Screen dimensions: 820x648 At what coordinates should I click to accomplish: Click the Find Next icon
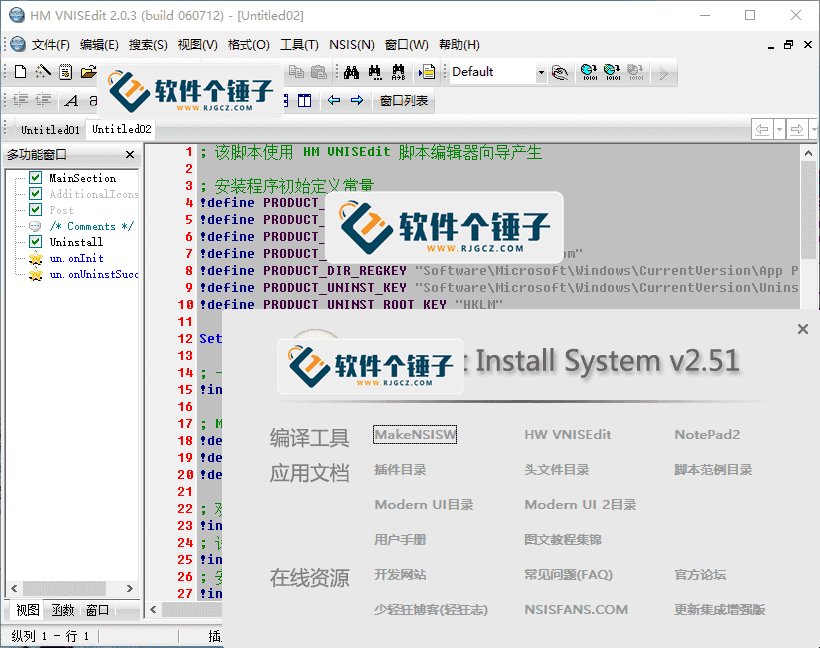click(376, 71)
